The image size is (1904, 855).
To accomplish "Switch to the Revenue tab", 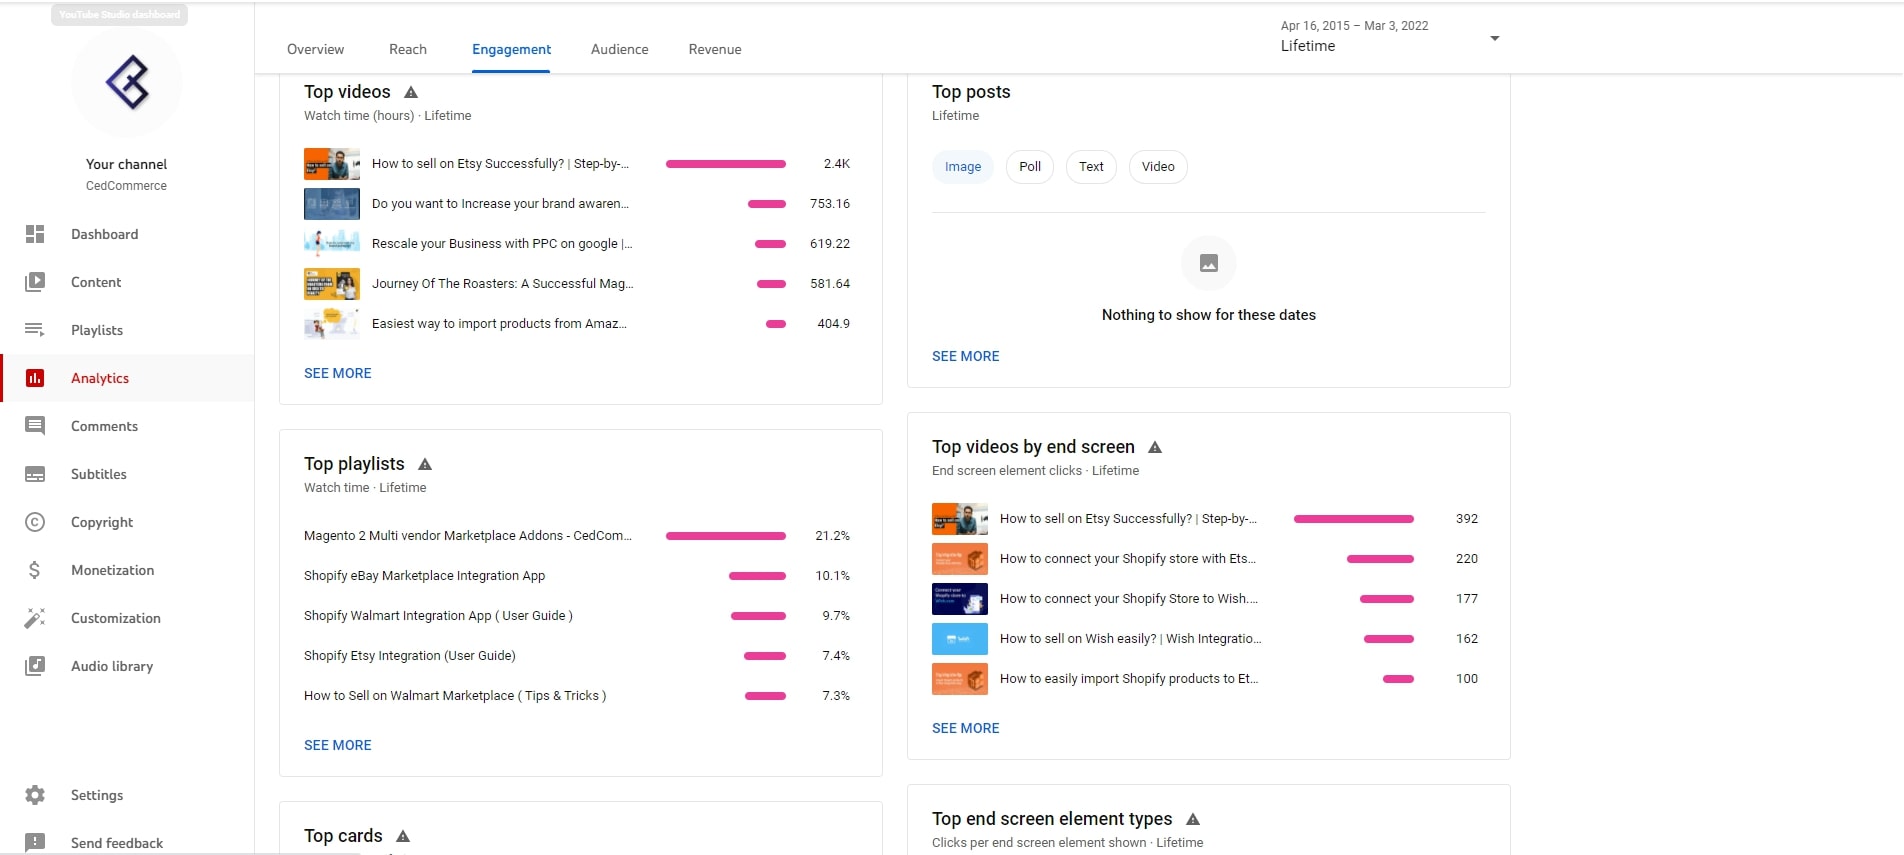I will pyautogui.click(x=715, y=49).
